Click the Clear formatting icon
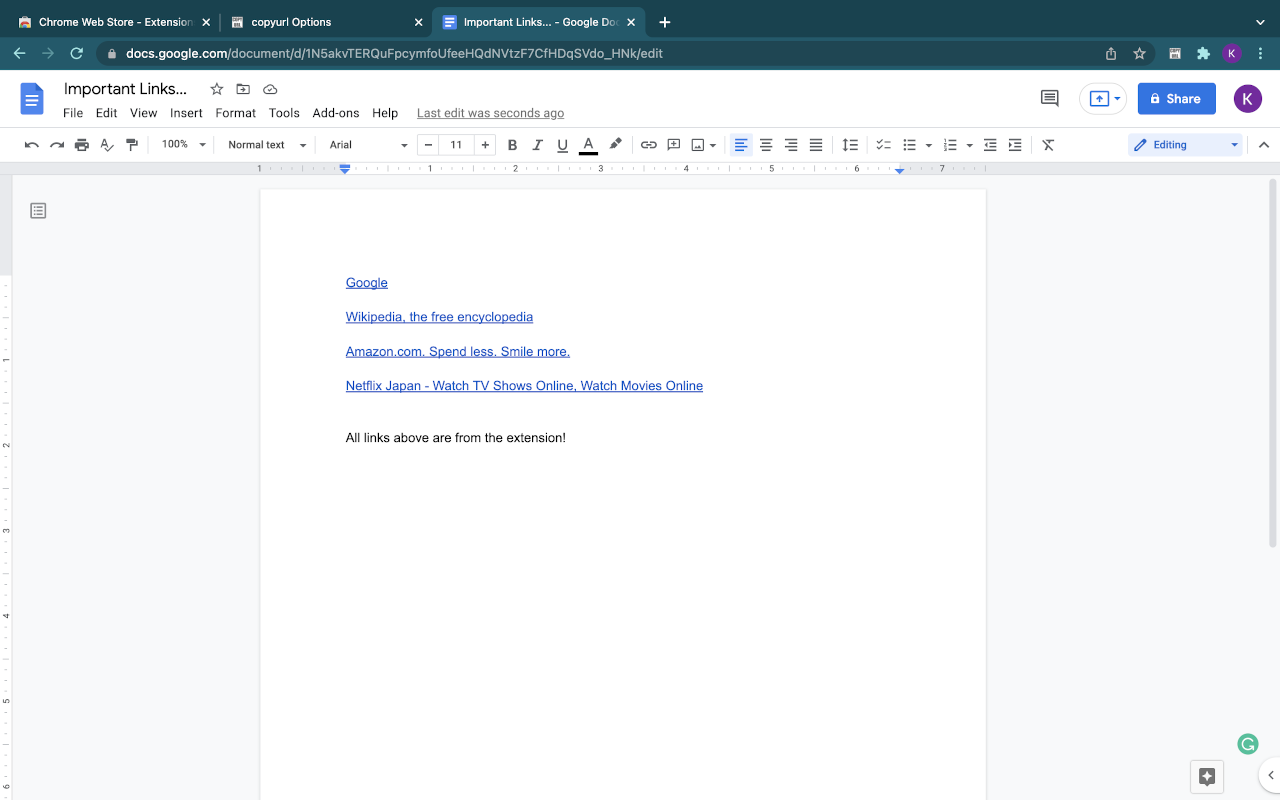The width and height of the screenshot is (1280, 800). tap(1048, 145)
